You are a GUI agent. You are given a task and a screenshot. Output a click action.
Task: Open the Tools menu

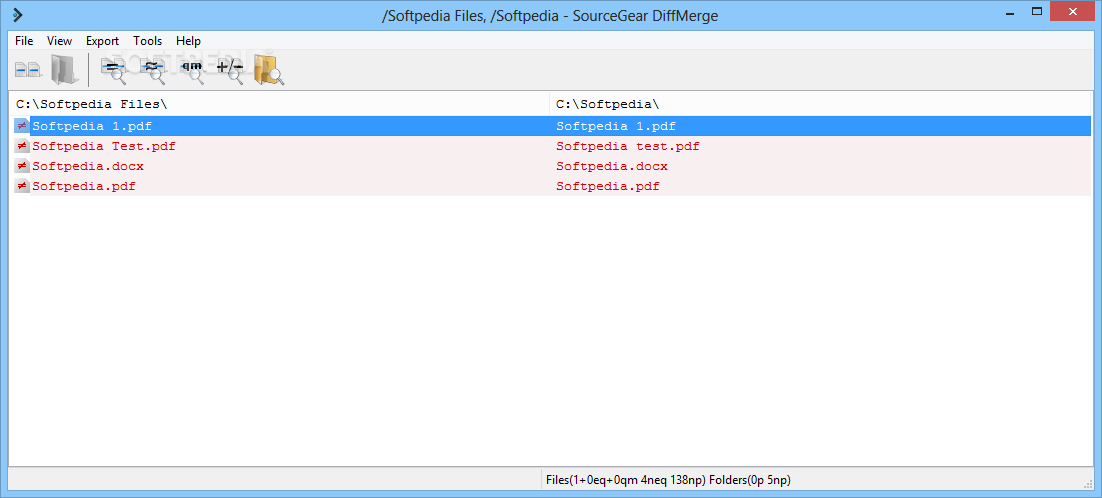tap(148, 41)
